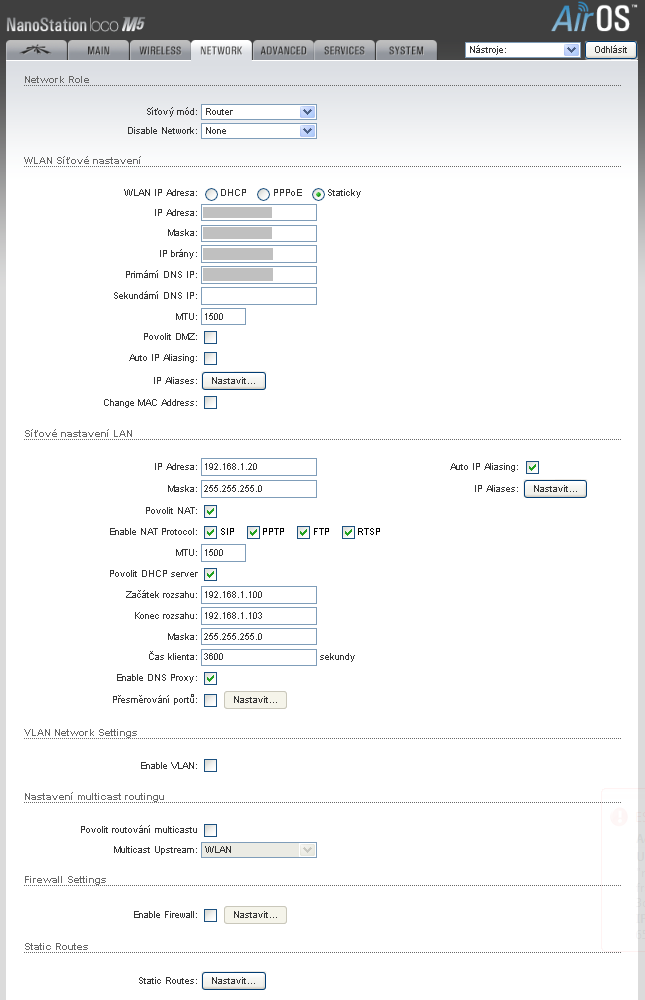Disable the SIP NAT protocol checkbox
Image resolution: width=645 pixels, height=1000 pixels.
(211, 532)
